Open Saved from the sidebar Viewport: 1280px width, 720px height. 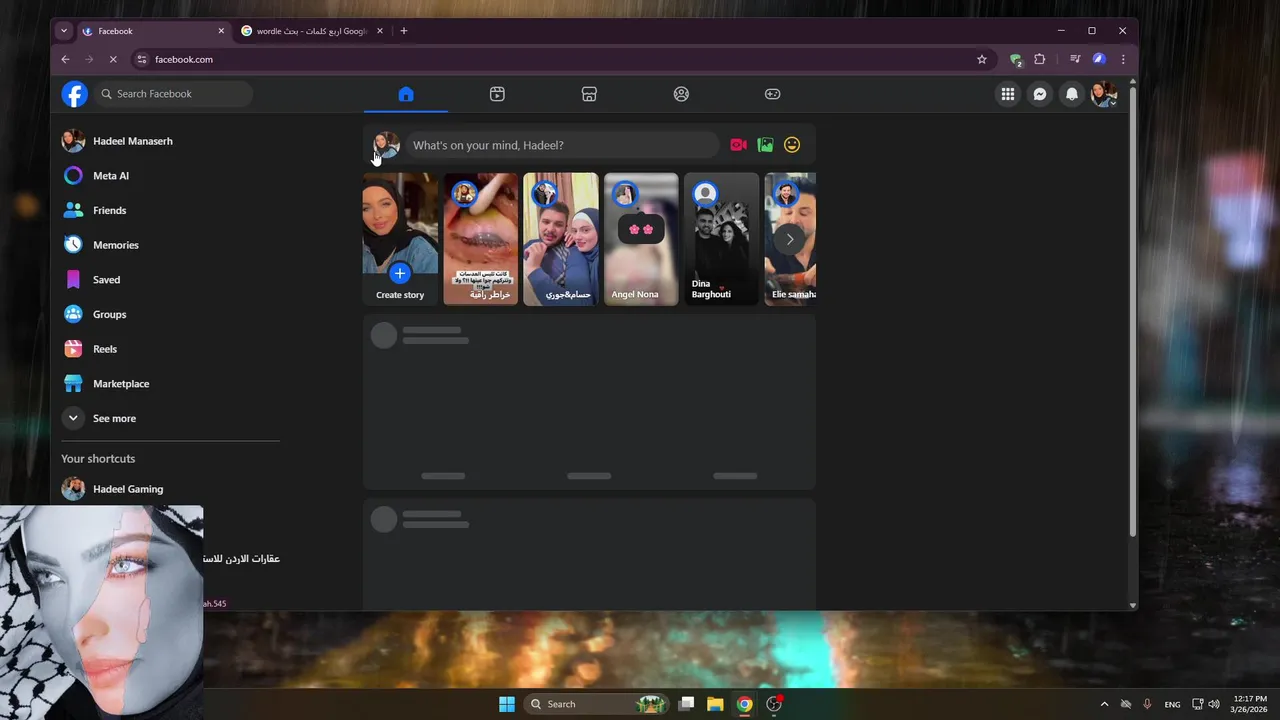click(x=170, y=280)
